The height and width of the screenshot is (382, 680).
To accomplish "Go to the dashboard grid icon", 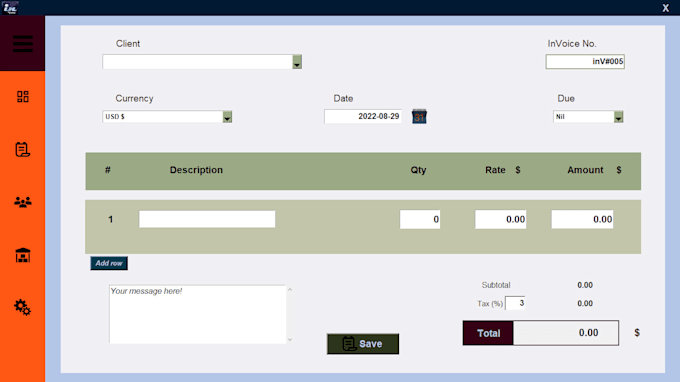I will click(x=23, y=96).
